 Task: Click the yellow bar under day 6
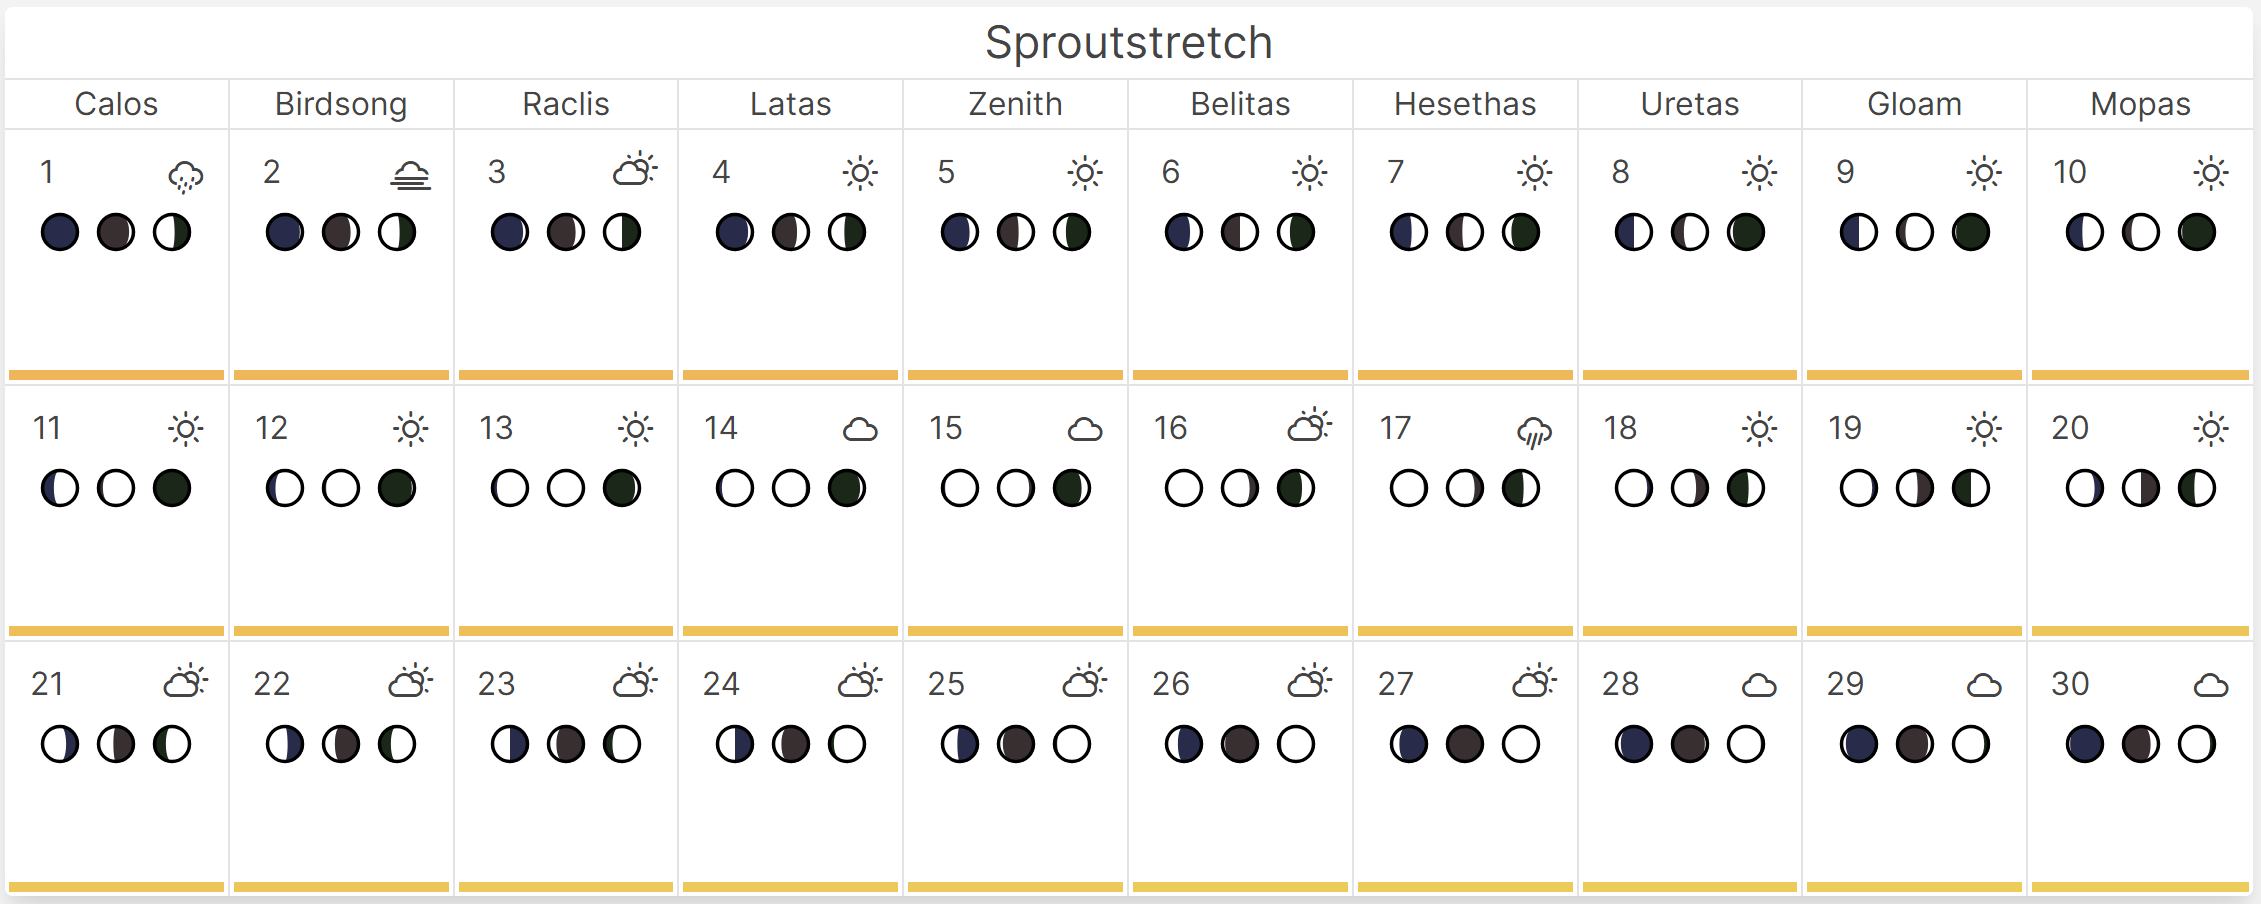tap(1240, 375)
